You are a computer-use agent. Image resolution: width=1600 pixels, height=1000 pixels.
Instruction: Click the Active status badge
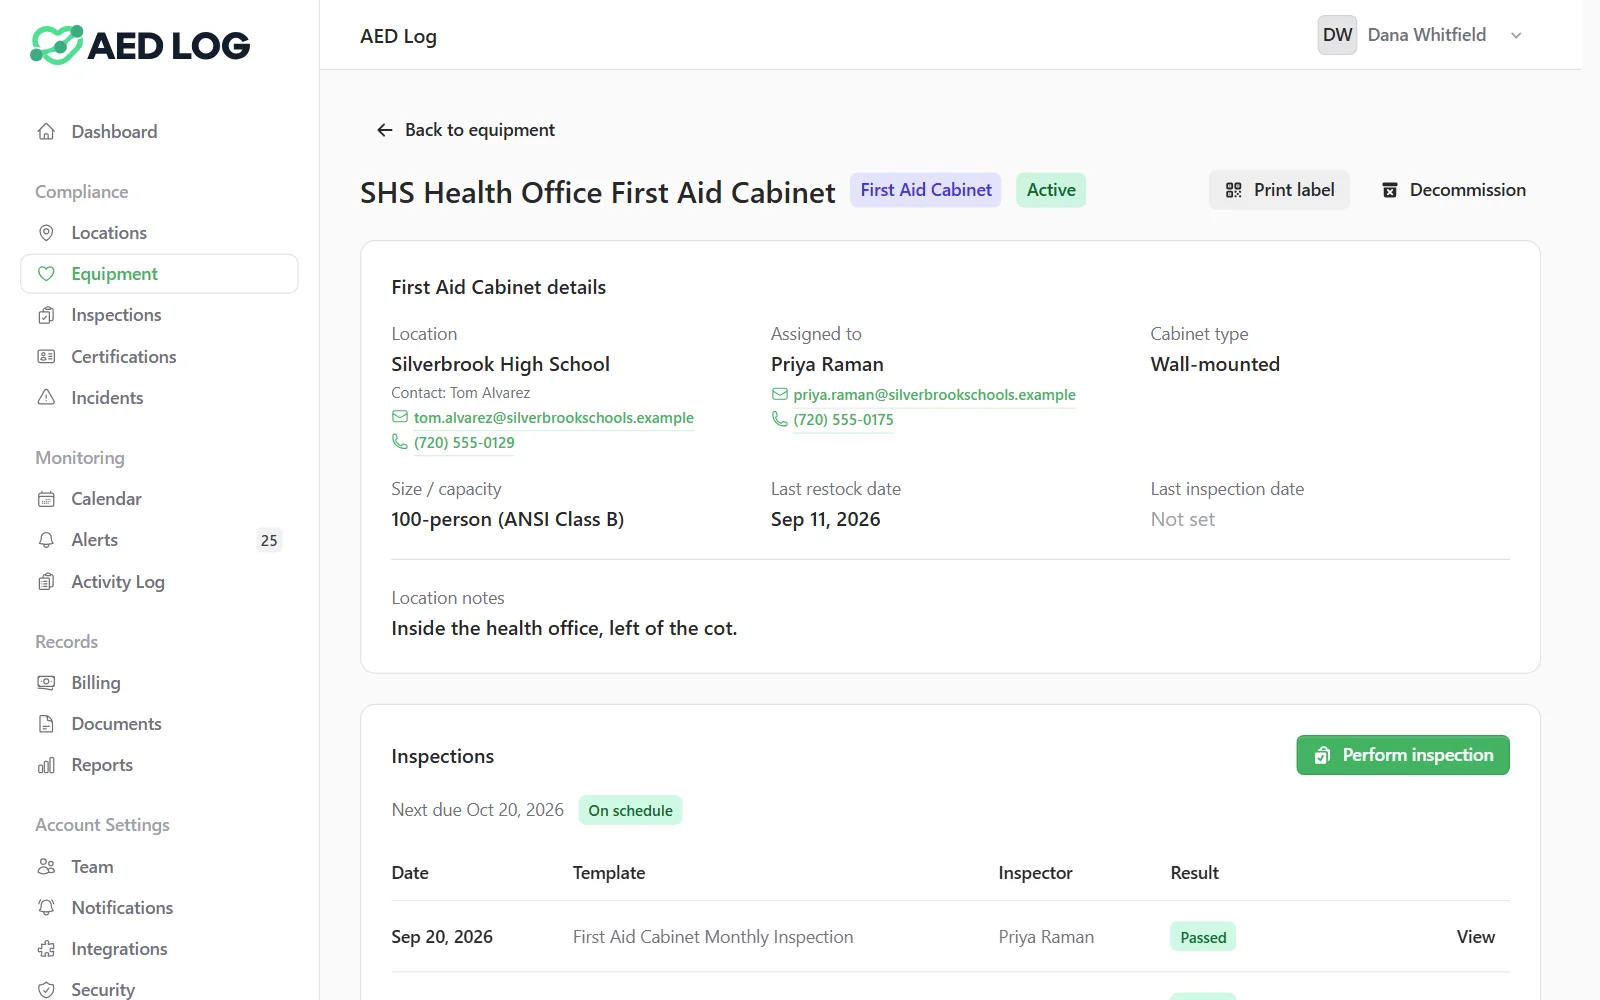pos(1051,190)
